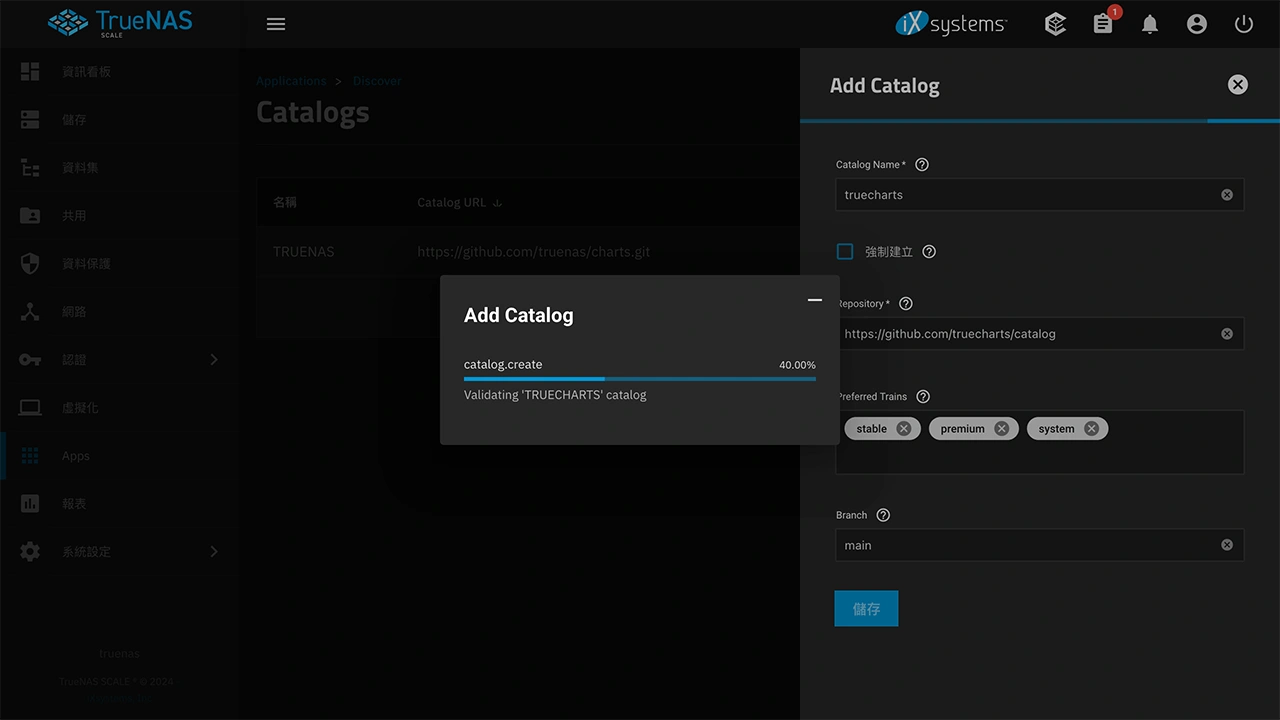Click the blue 儲存 save button
1280x720 pixels.
tap(866, 609)
